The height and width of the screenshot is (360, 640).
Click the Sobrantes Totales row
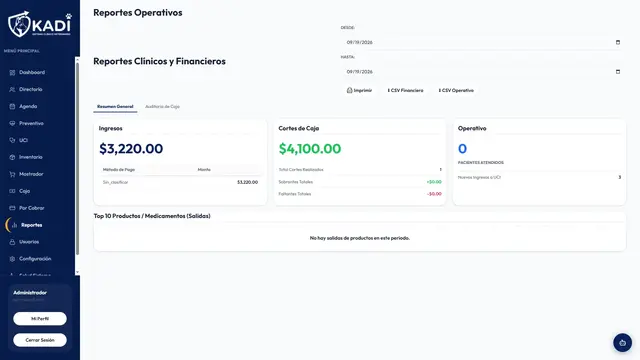pos(360,182)
